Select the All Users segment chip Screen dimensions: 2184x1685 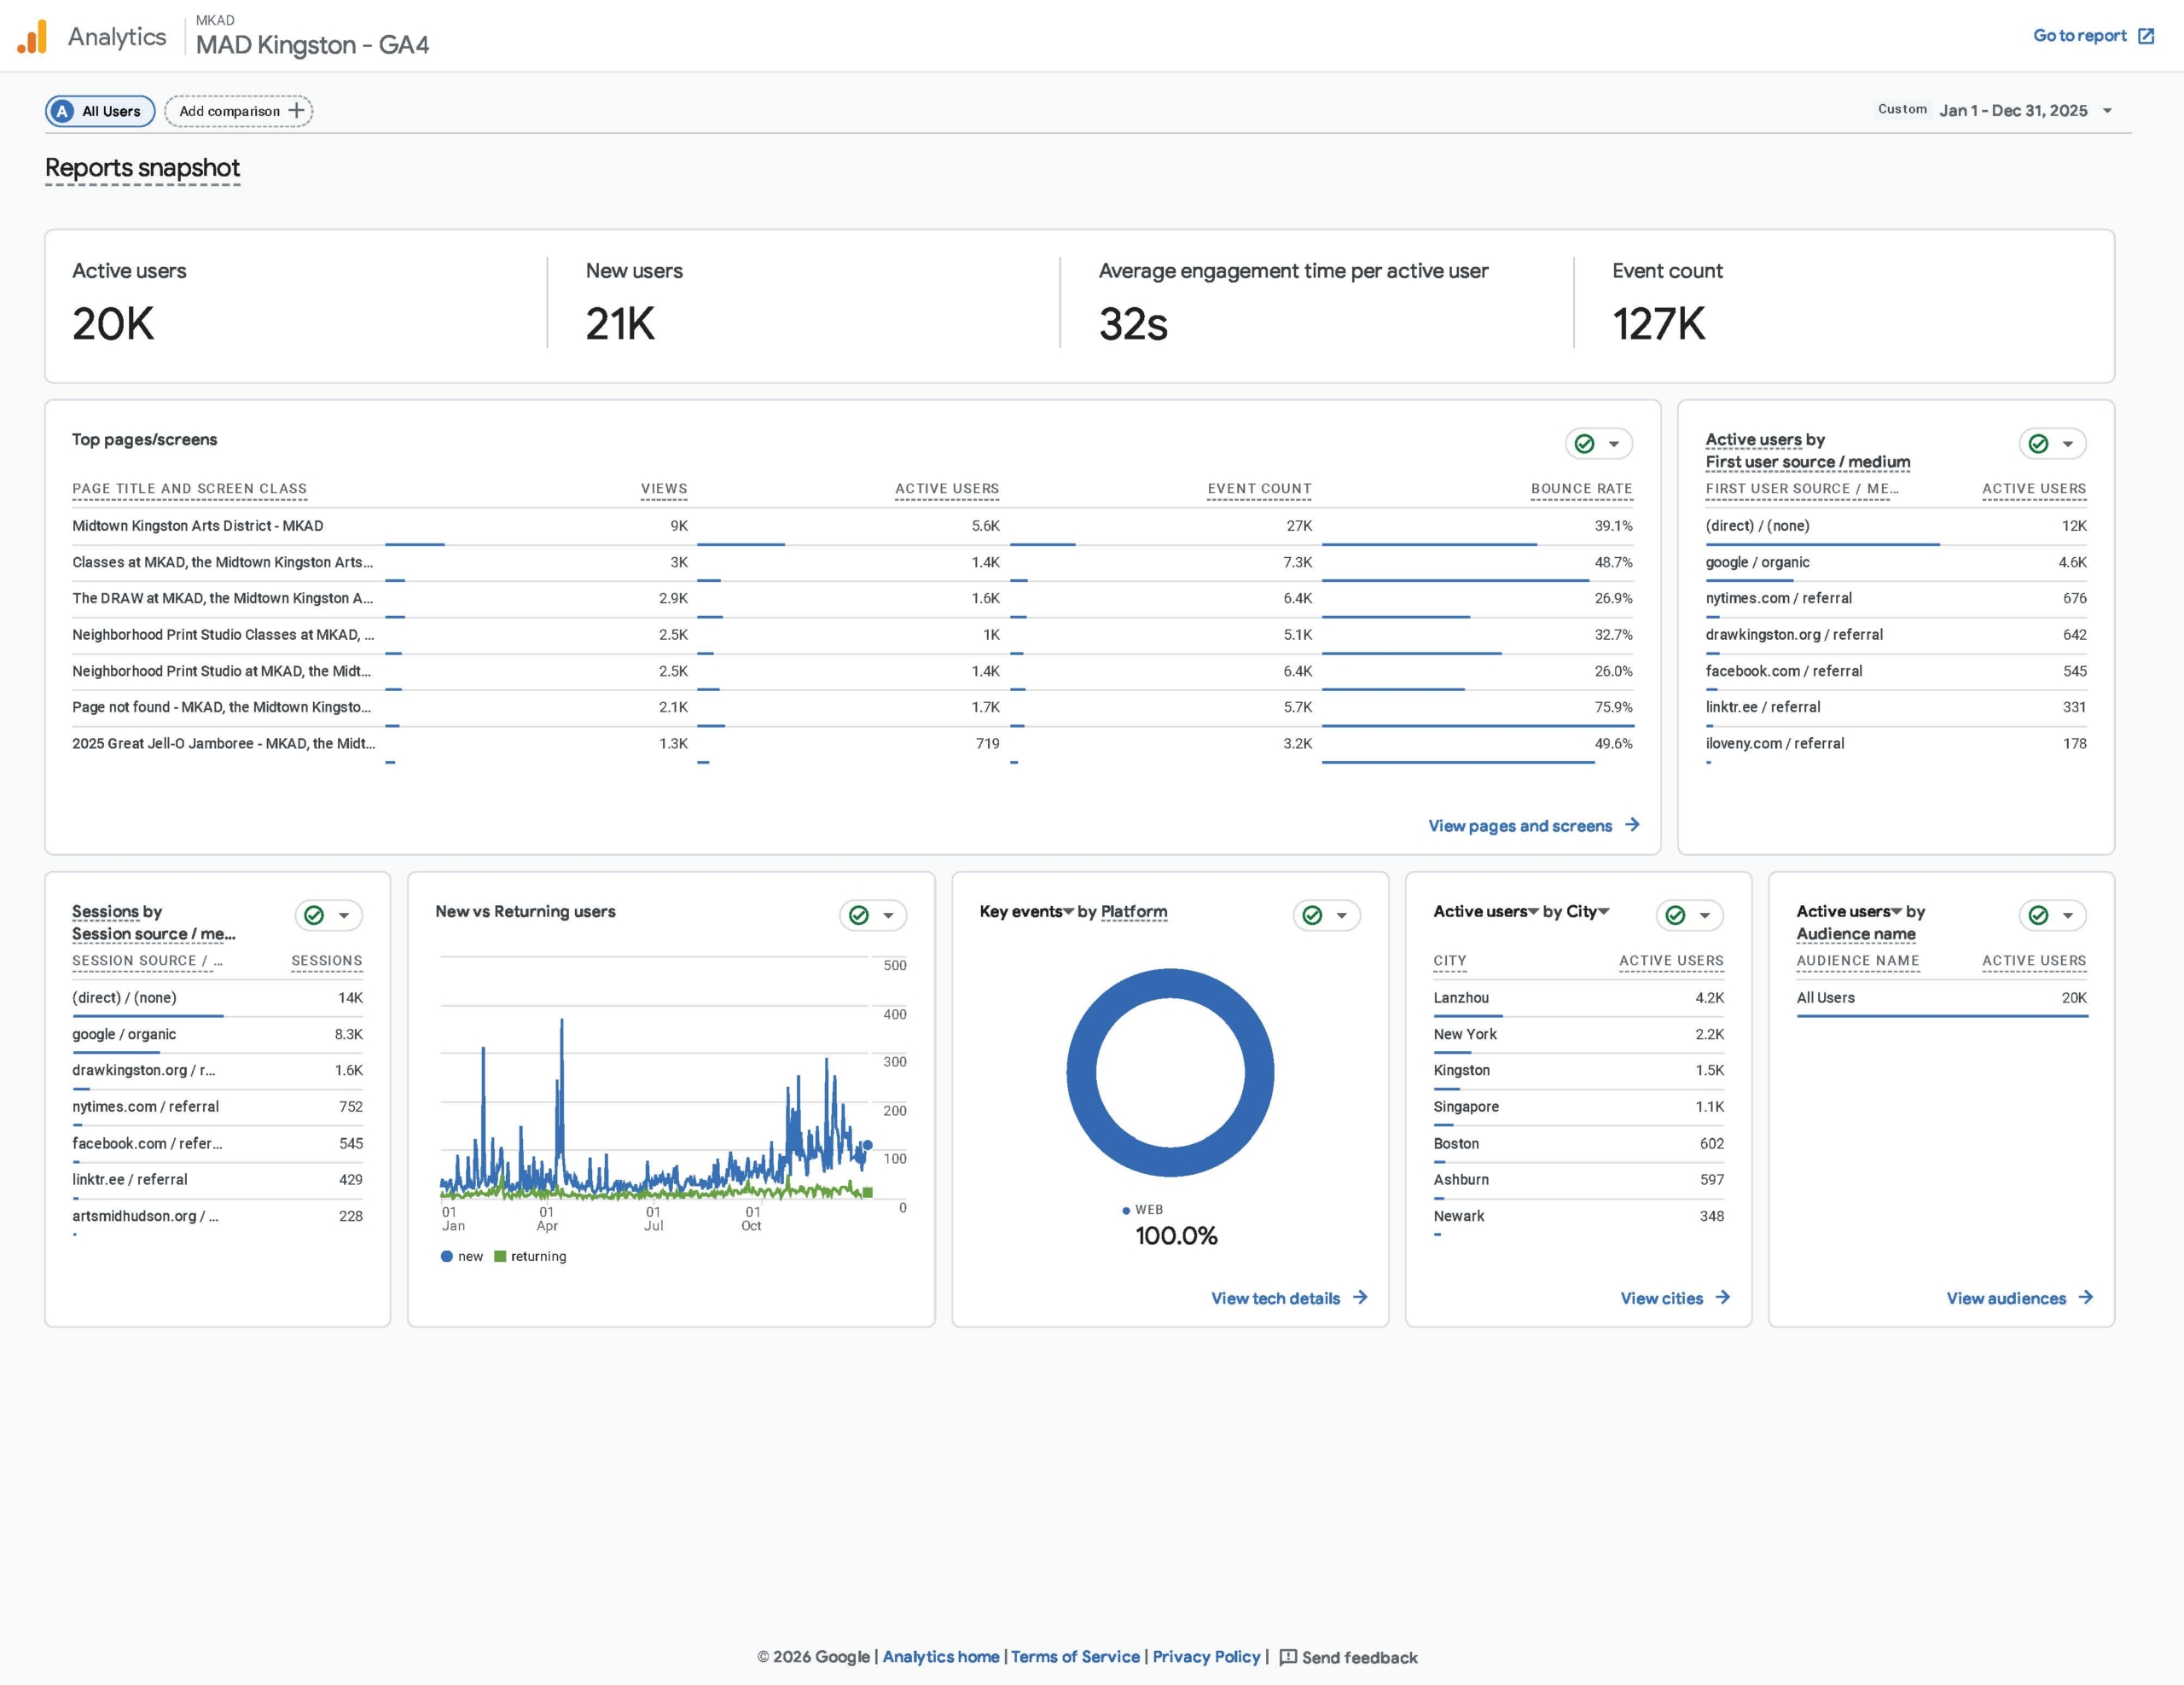pos(100,111)
